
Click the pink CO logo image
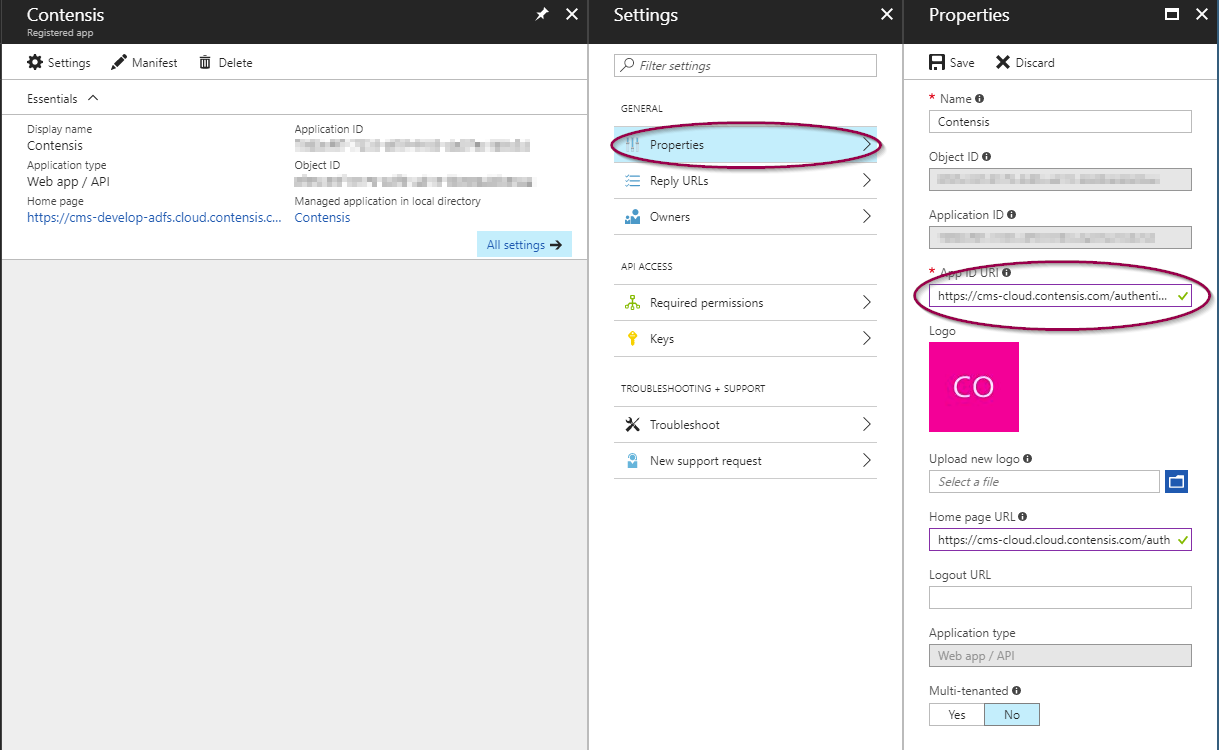(x=974, y=387)
